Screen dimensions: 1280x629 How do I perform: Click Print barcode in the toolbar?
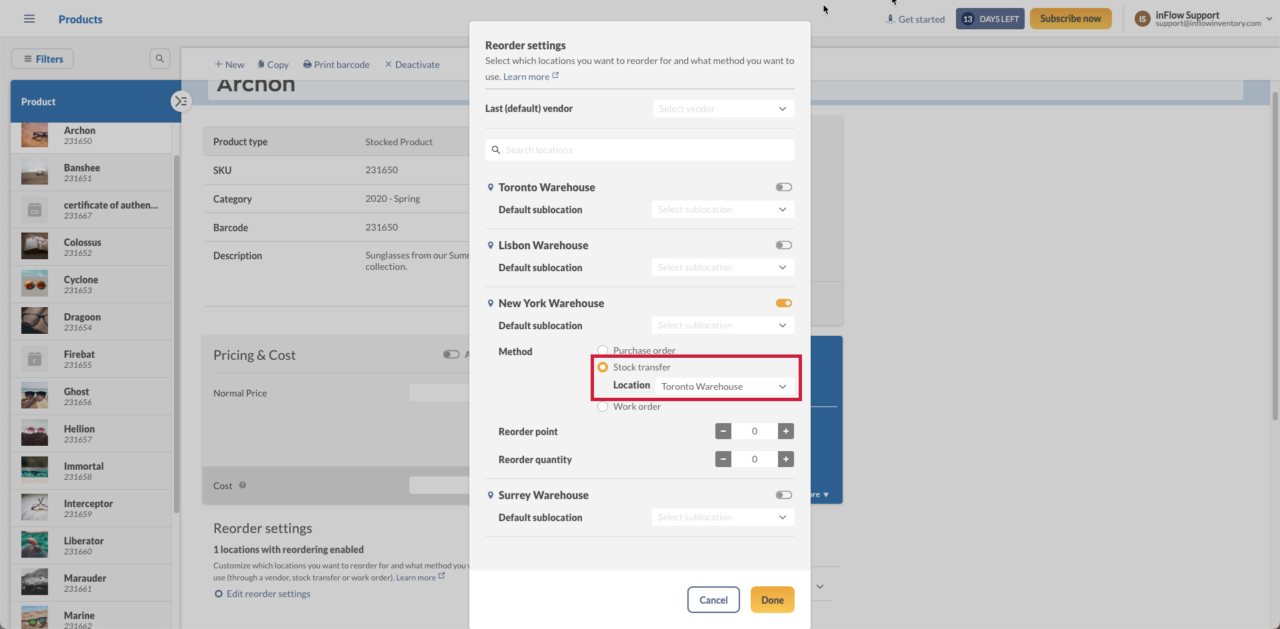click(x=336, y=65)
